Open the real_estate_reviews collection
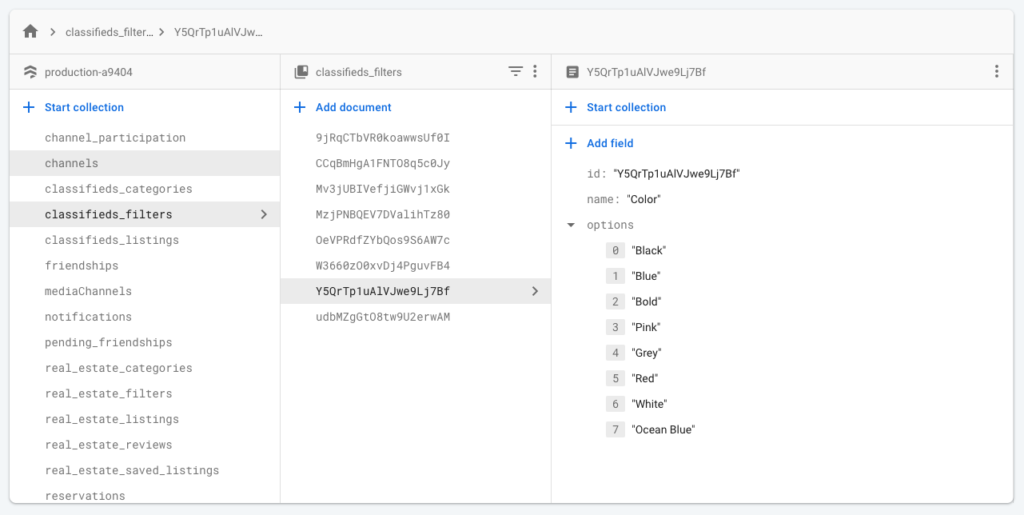The width and height of the screenshot is (1024, 515). coord(145,445)
